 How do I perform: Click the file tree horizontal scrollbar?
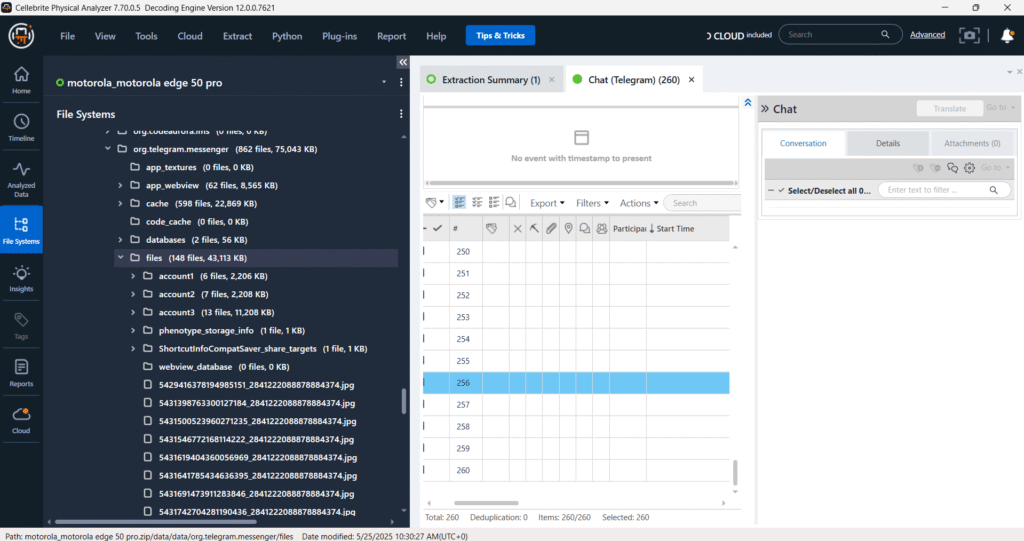pos(155,521)
